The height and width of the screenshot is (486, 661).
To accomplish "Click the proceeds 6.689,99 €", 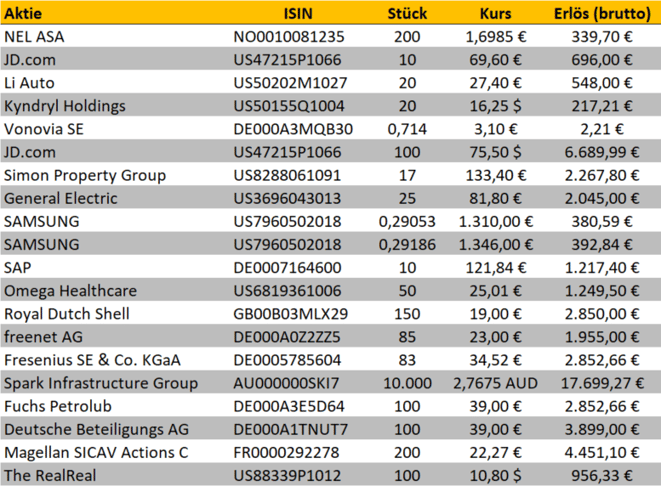I will (x=602, y=152).
